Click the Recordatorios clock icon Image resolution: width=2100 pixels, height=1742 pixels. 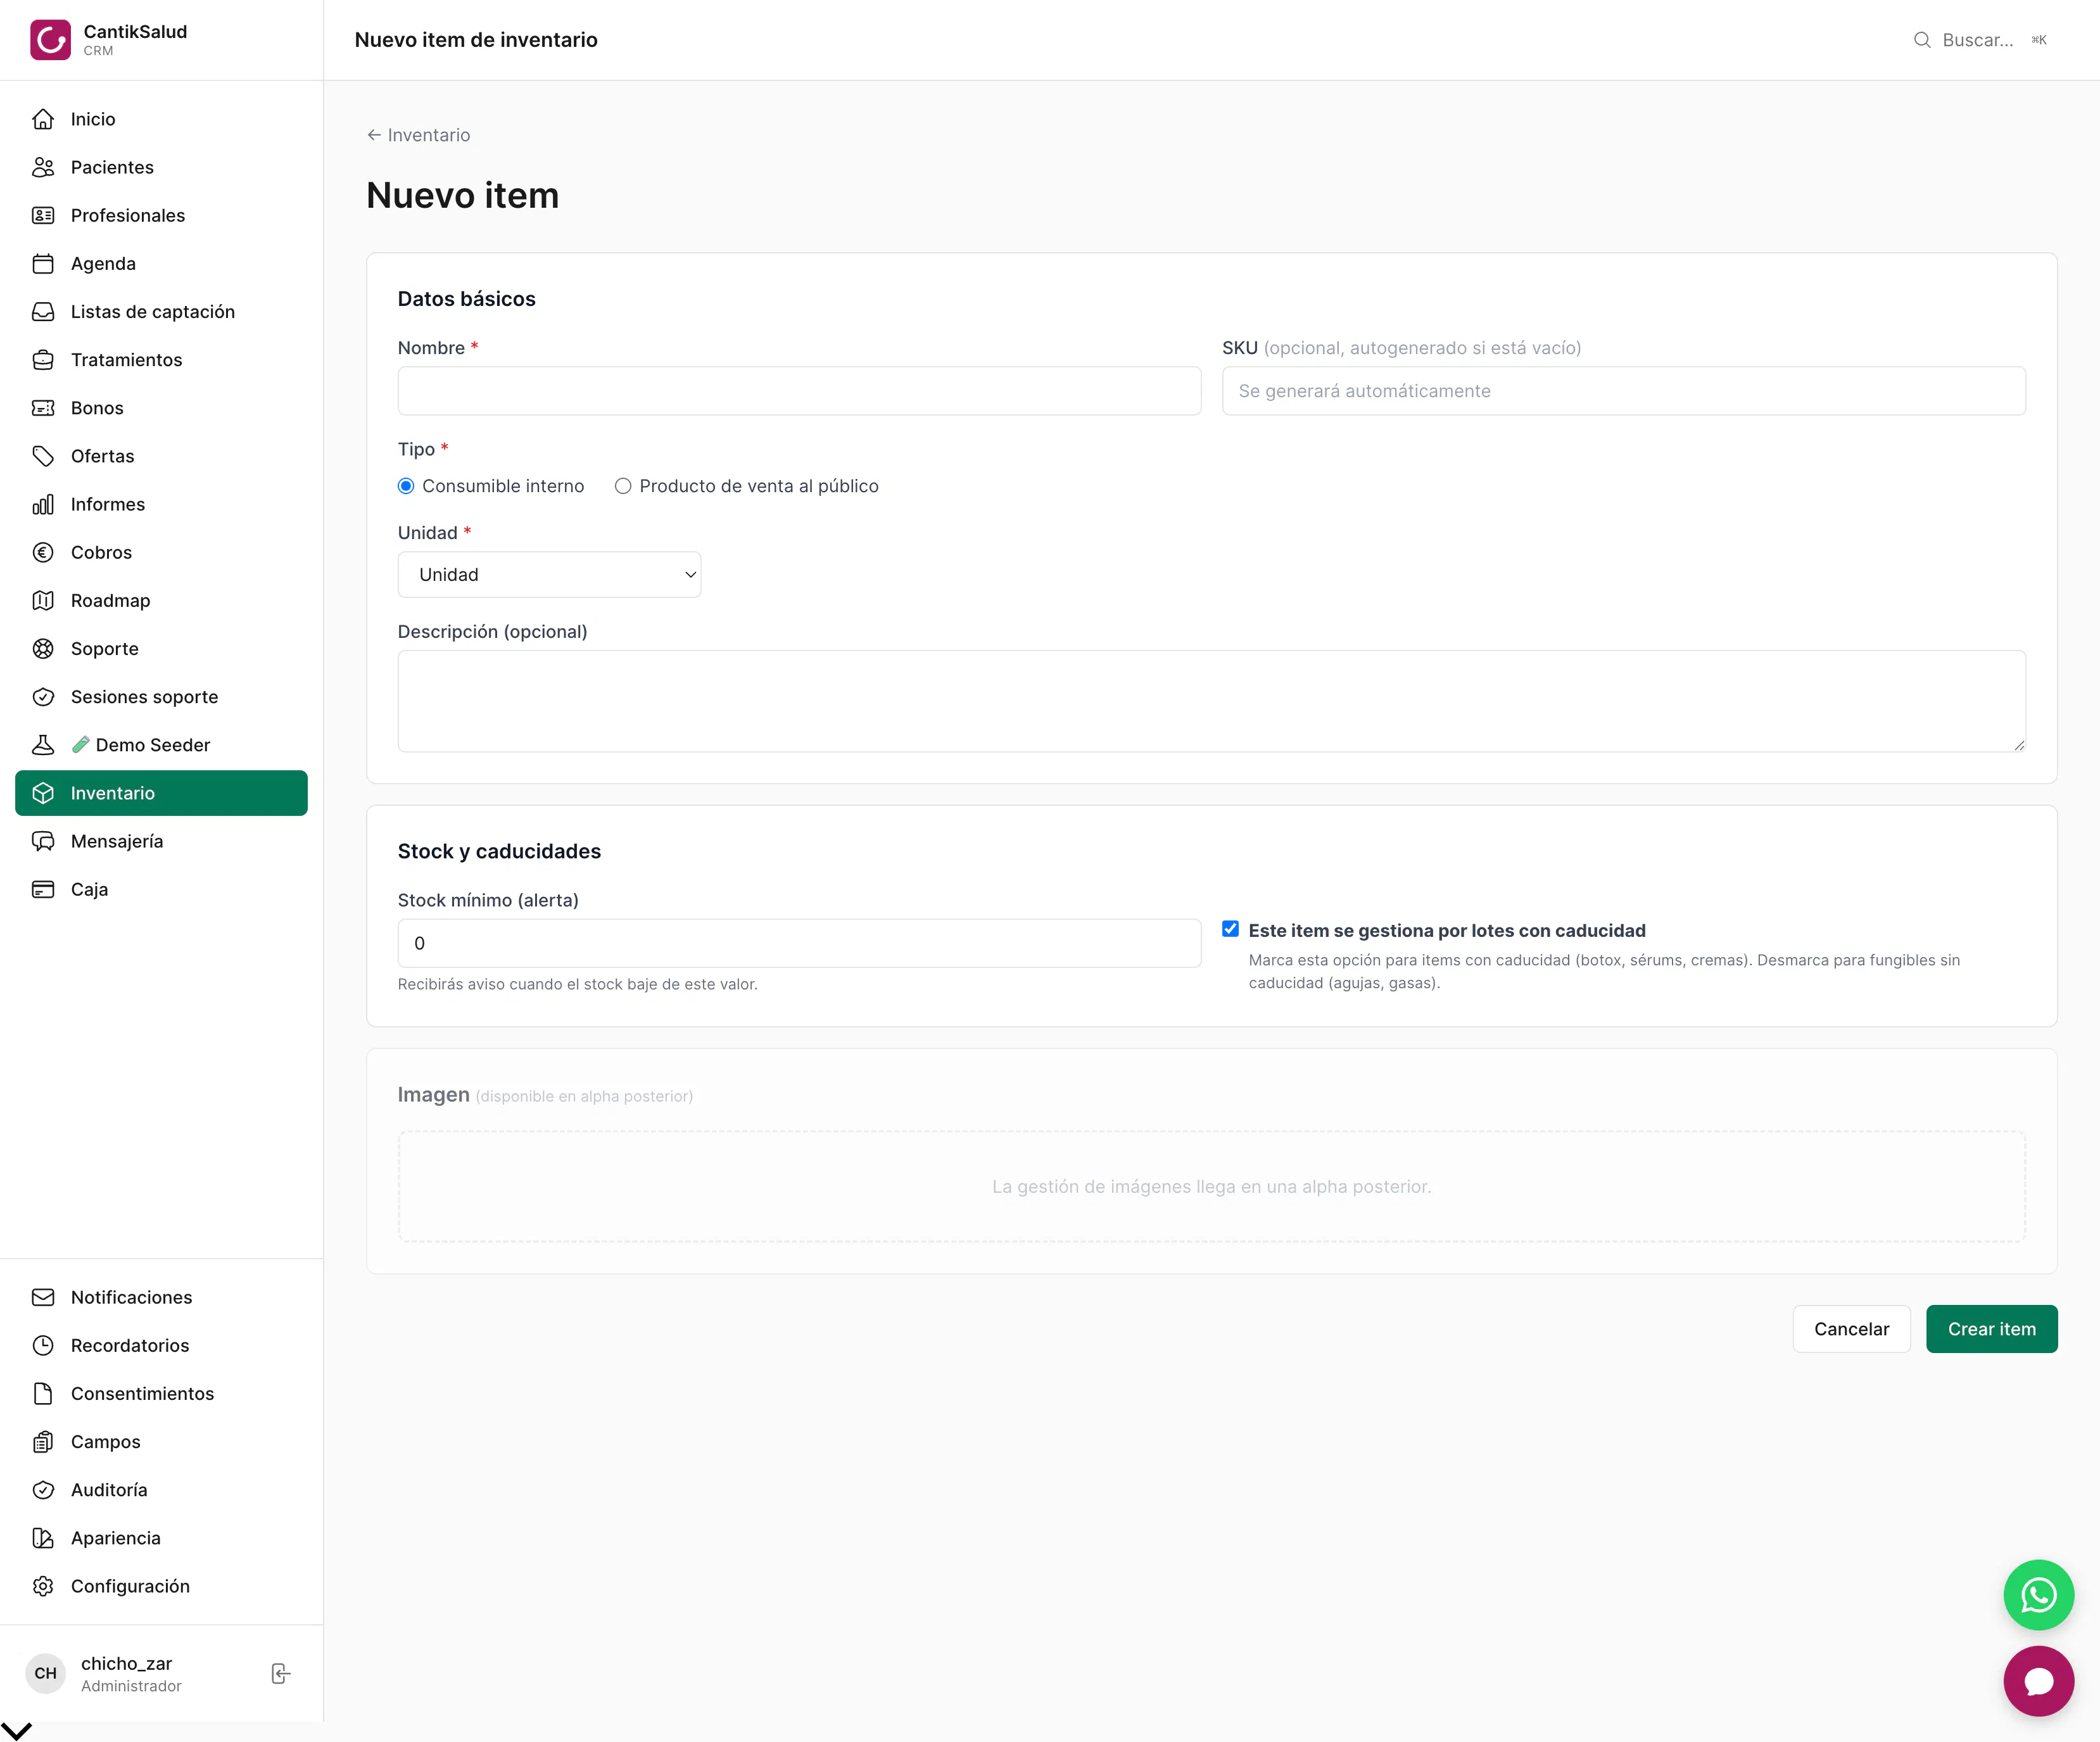pos(43,1345)
